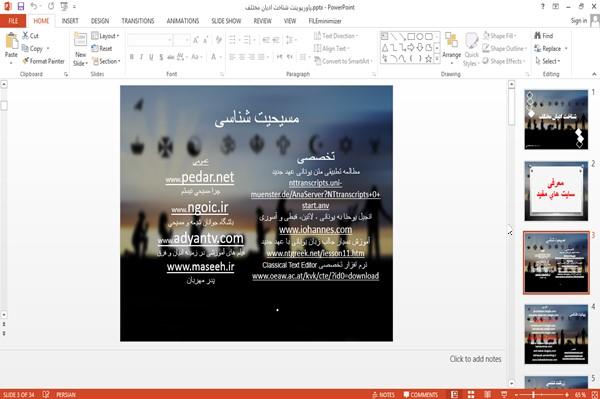Switch to the INSERT tab

[70, 21]
